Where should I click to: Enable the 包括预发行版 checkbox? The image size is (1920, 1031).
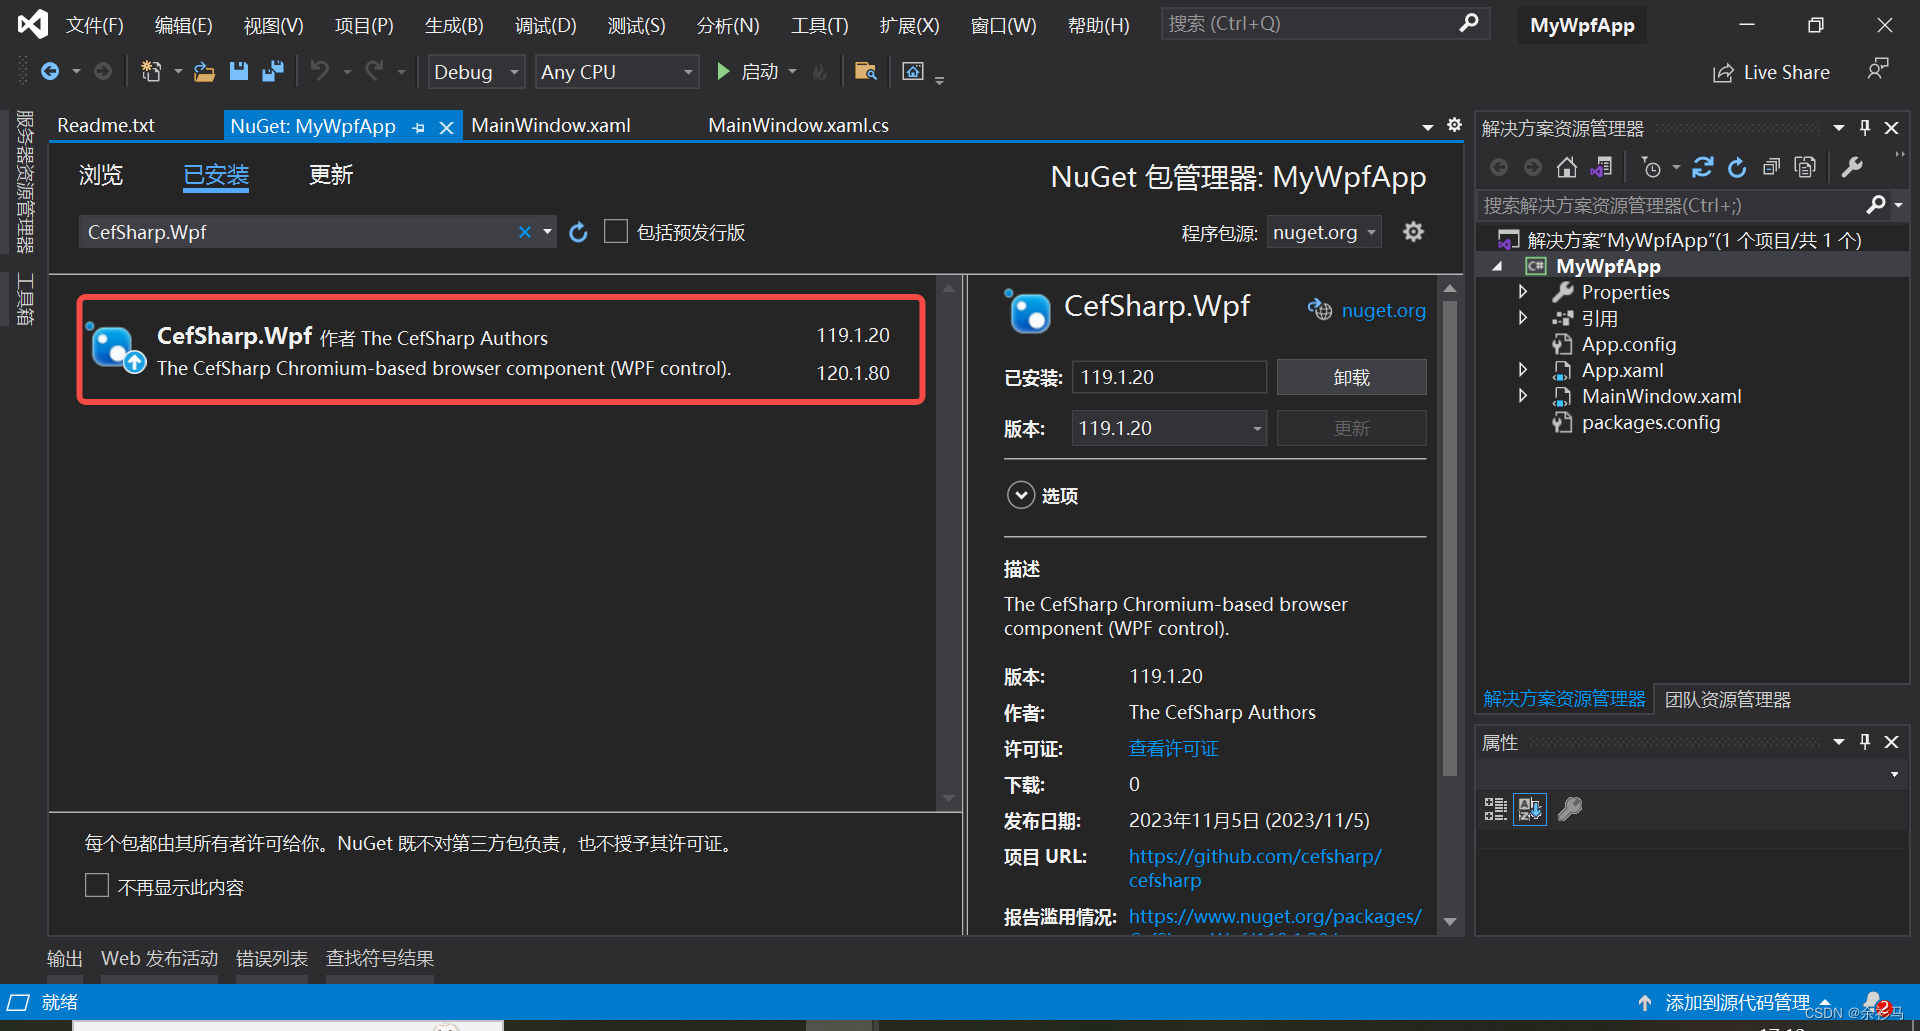[616, 231]
